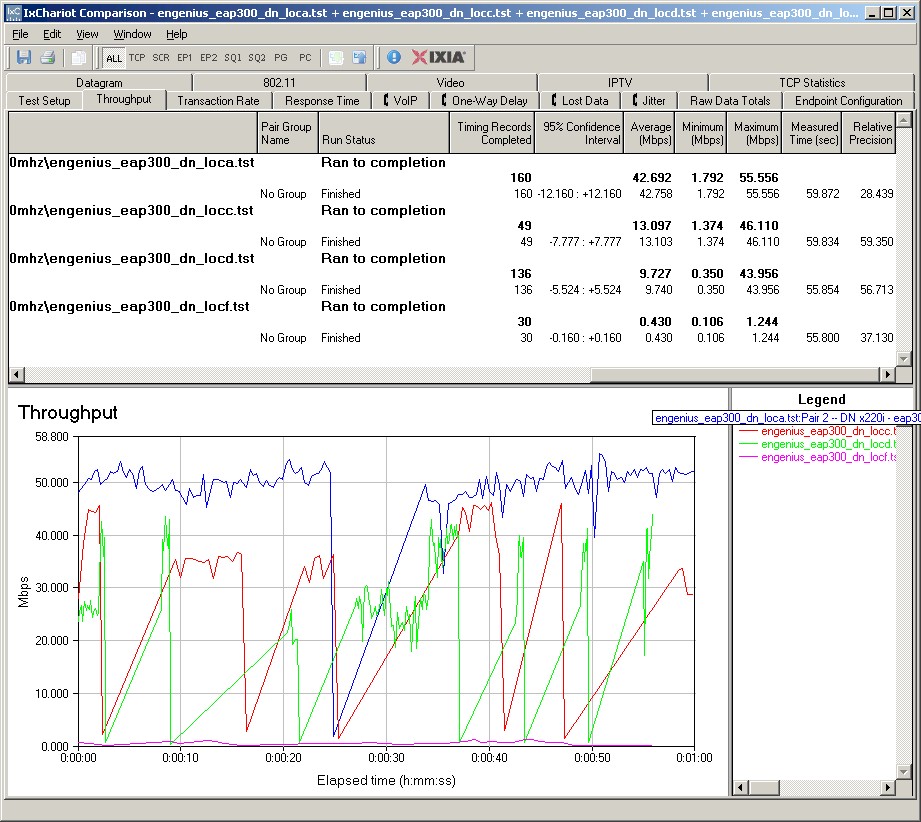Open the VoIP tab
Screen dimensions: 921x822
(x=401, y=101)
